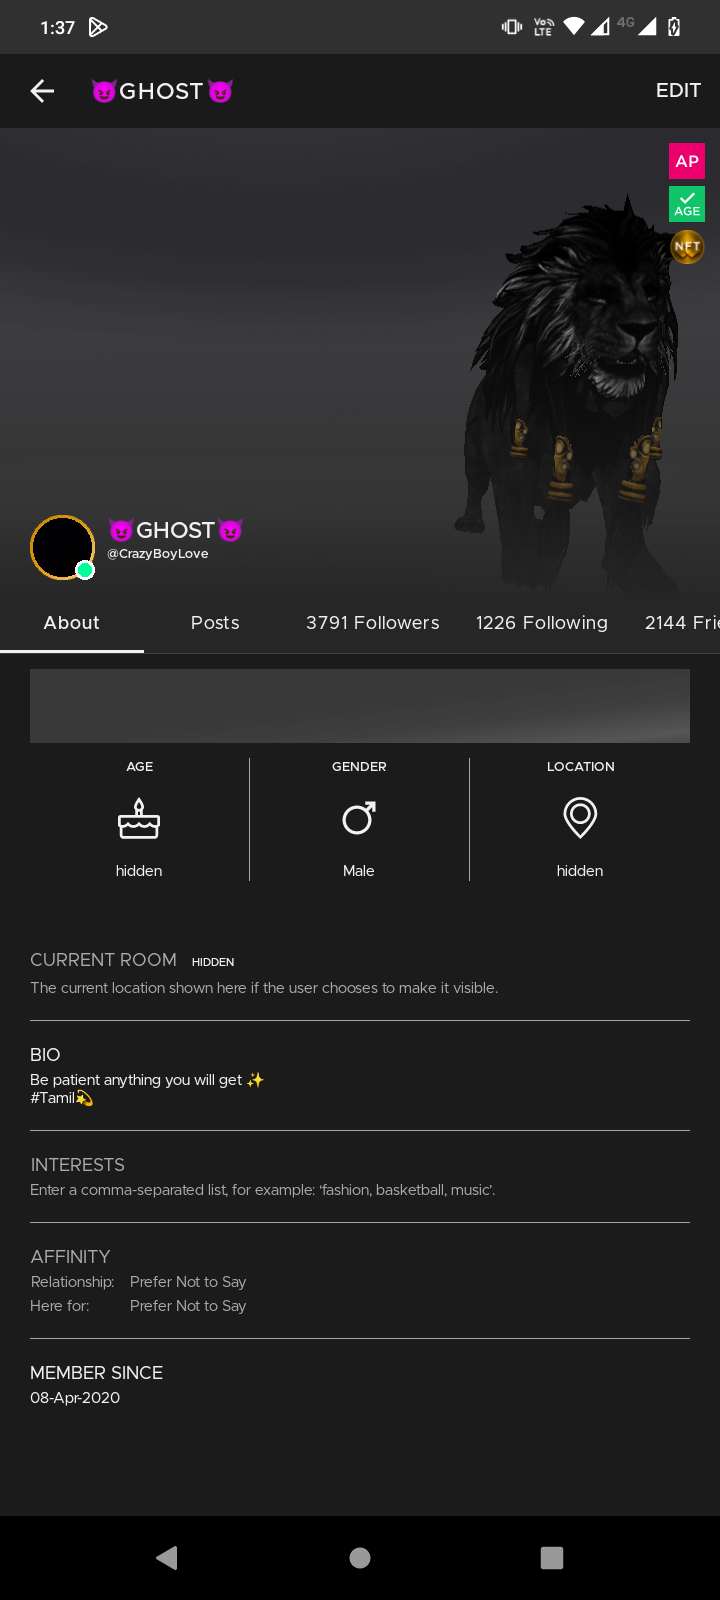Open the 2144 Friends tab

682,623
